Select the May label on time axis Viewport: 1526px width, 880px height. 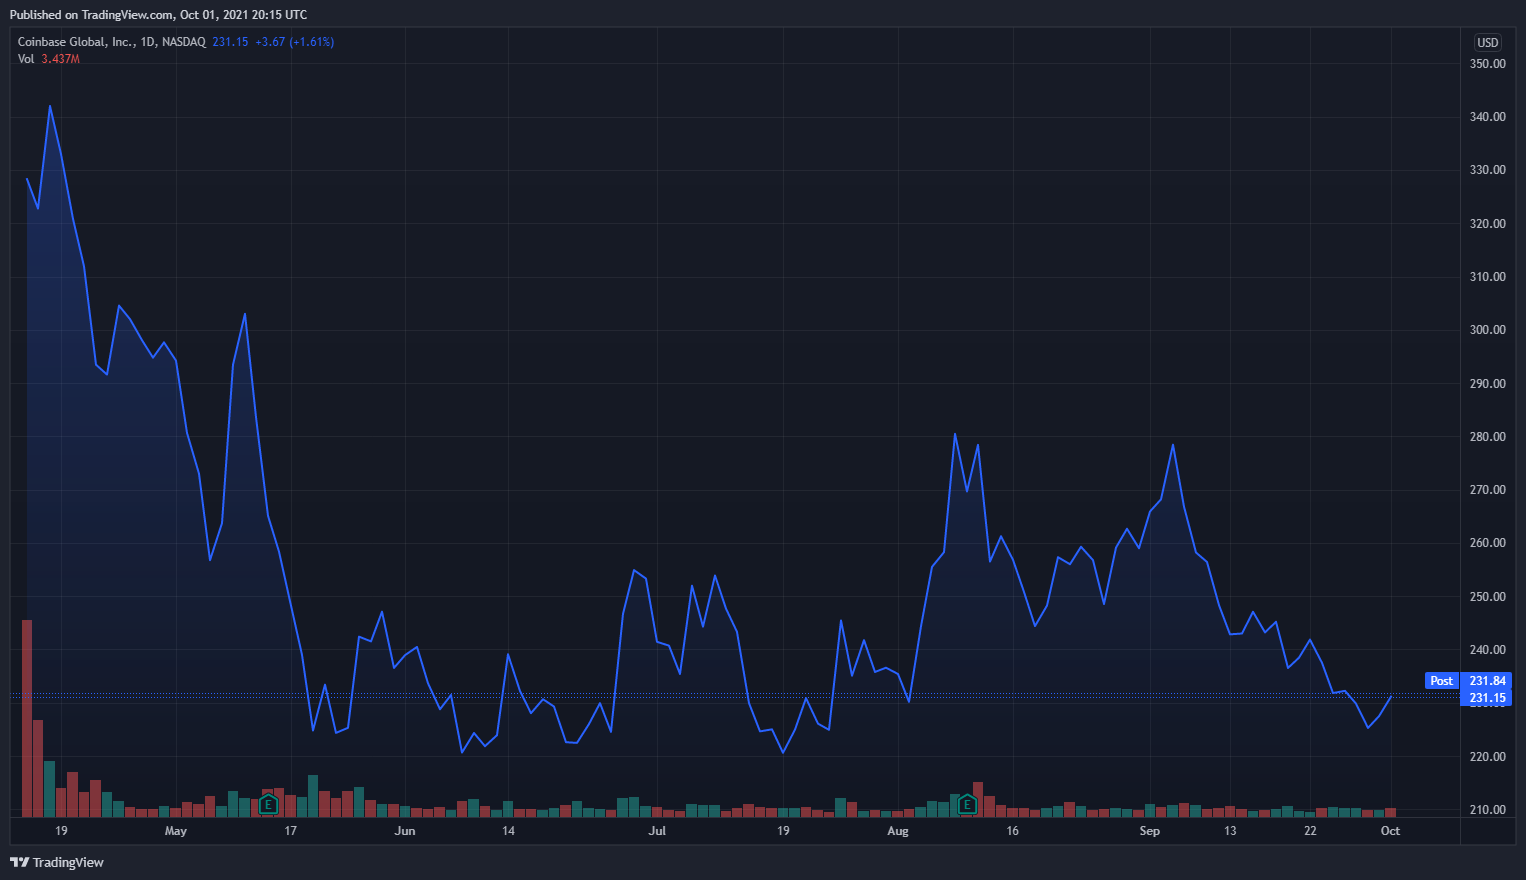[x=176, y=831]
